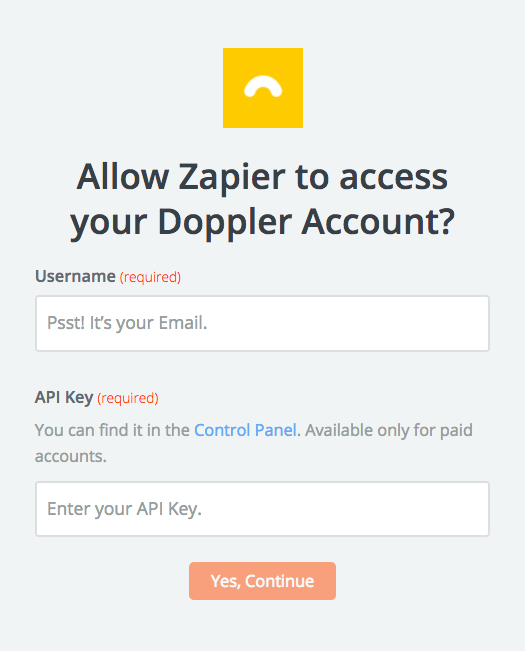Viewport: 525px width, 651px height.
Task: Click the API Key label
Action: point(64,398)
